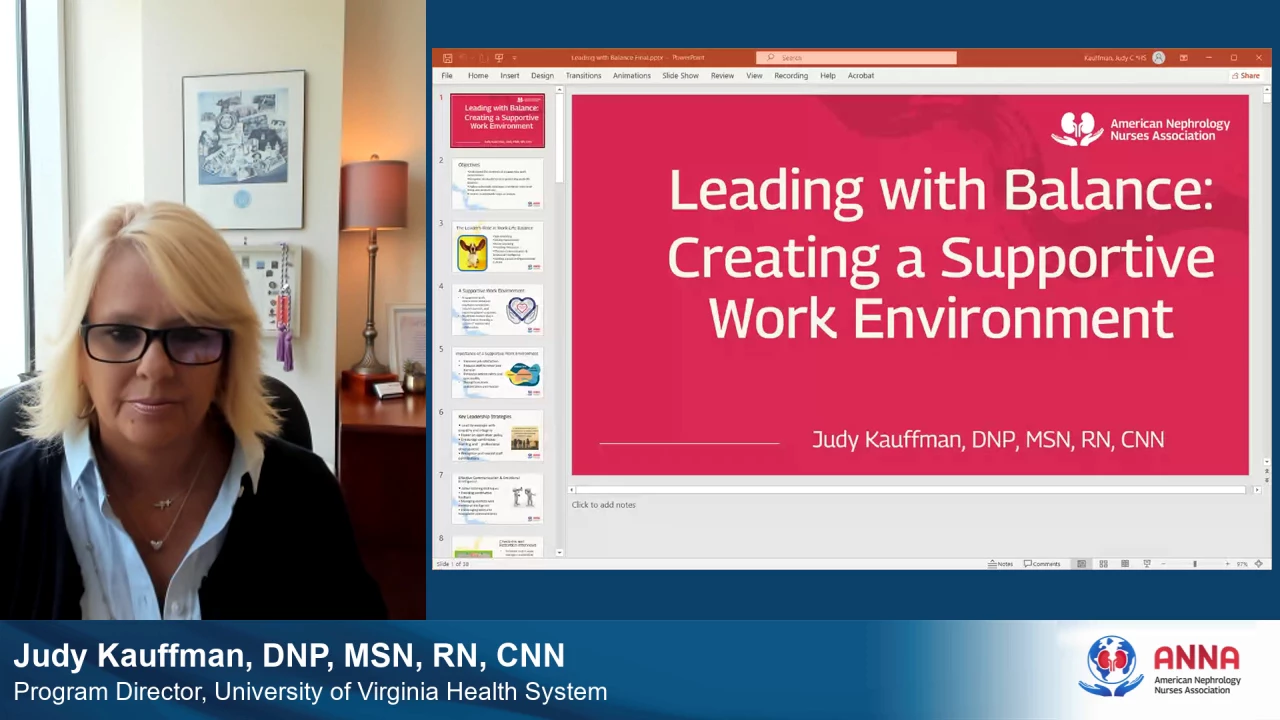Viewport: 1280px width, 720px height.
Task: Open the Review ribbon tab
Action: pyautogui.click(x=722, y=76)
